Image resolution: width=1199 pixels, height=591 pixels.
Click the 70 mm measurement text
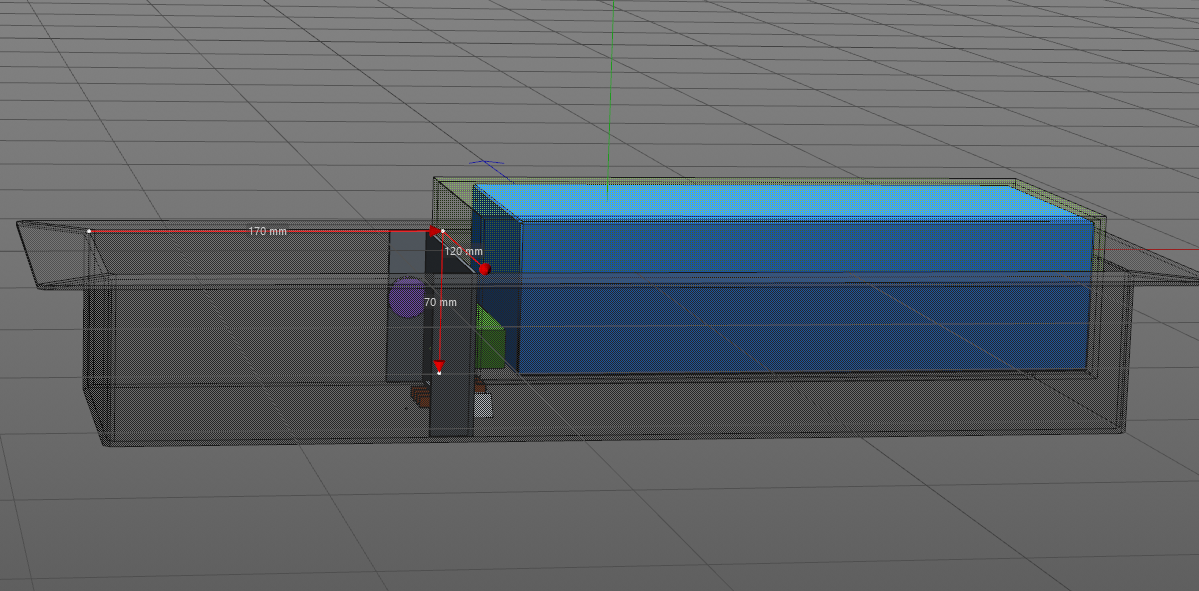coord(440,301)
